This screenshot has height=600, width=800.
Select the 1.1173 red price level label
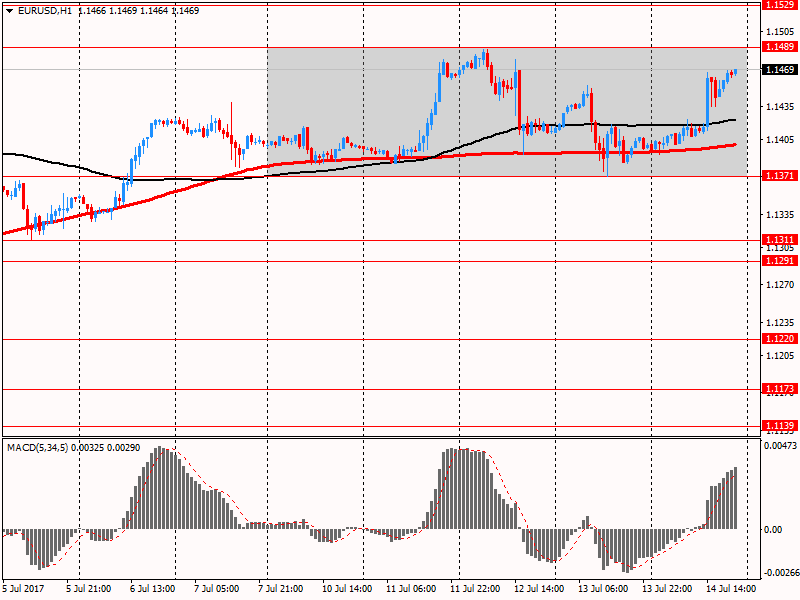coord(780,389)
